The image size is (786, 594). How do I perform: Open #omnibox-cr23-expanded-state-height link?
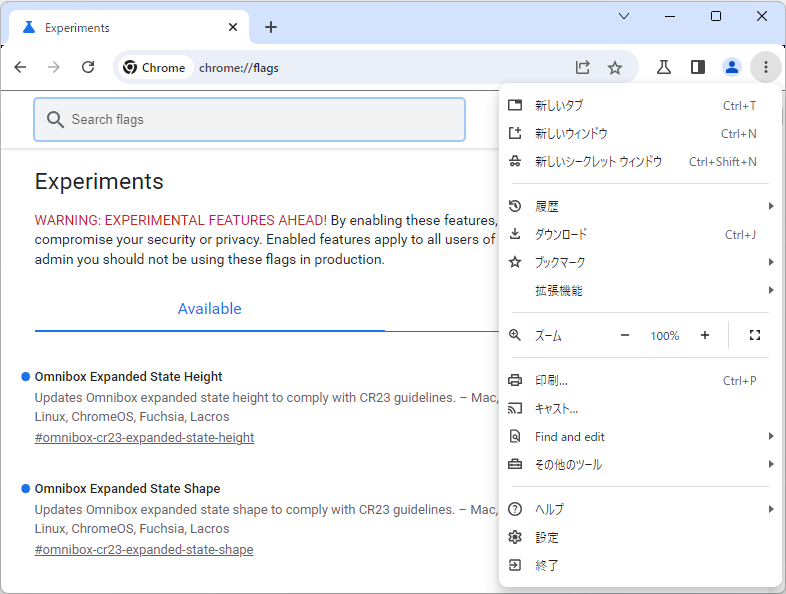[x=144, y=437]
